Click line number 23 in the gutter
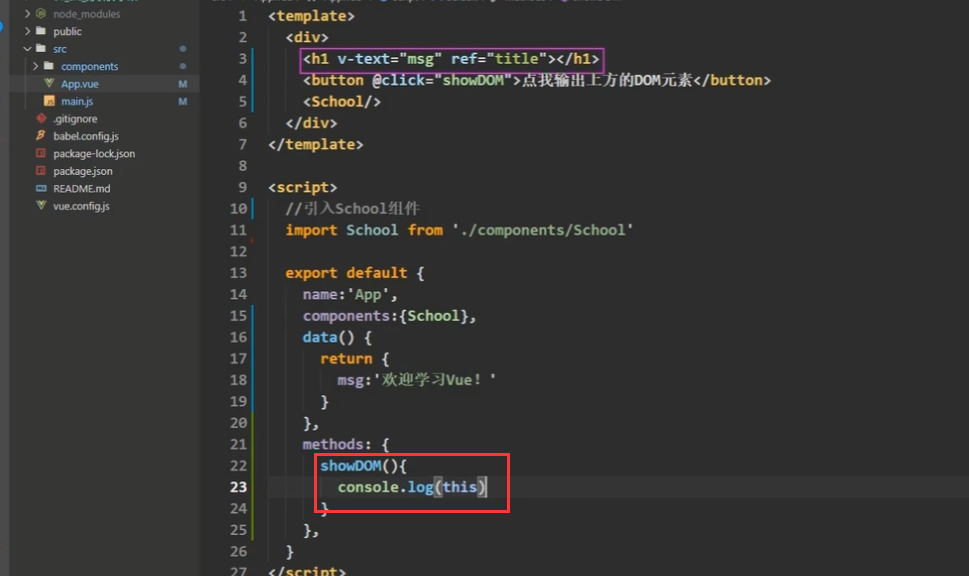This screenshot has height=576, width=969. pyautogui.click(x=238, y=487)
